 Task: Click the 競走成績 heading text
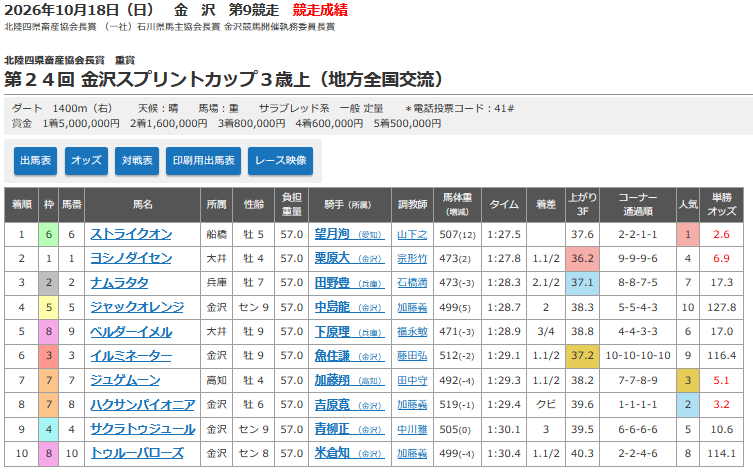click(320, 10)
